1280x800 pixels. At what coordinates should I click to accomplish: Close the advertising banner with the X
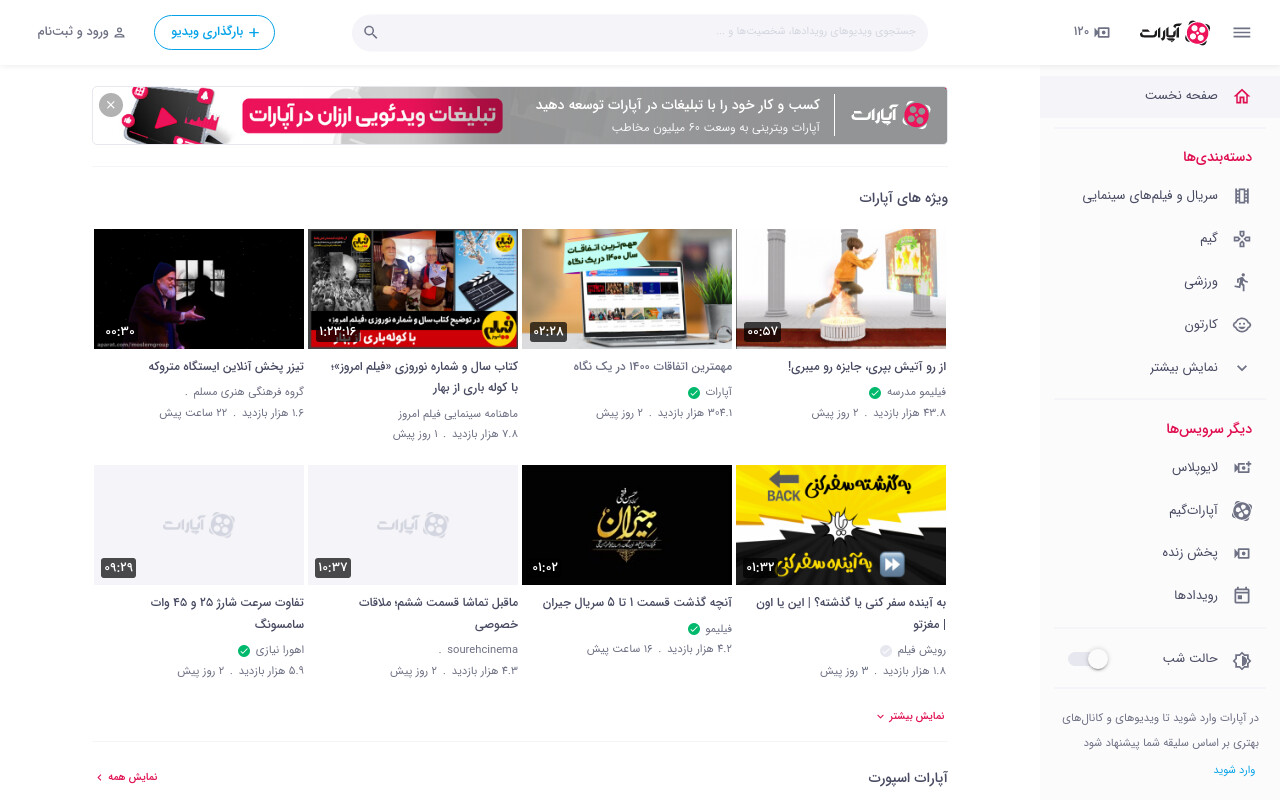(x=111, y=105)
